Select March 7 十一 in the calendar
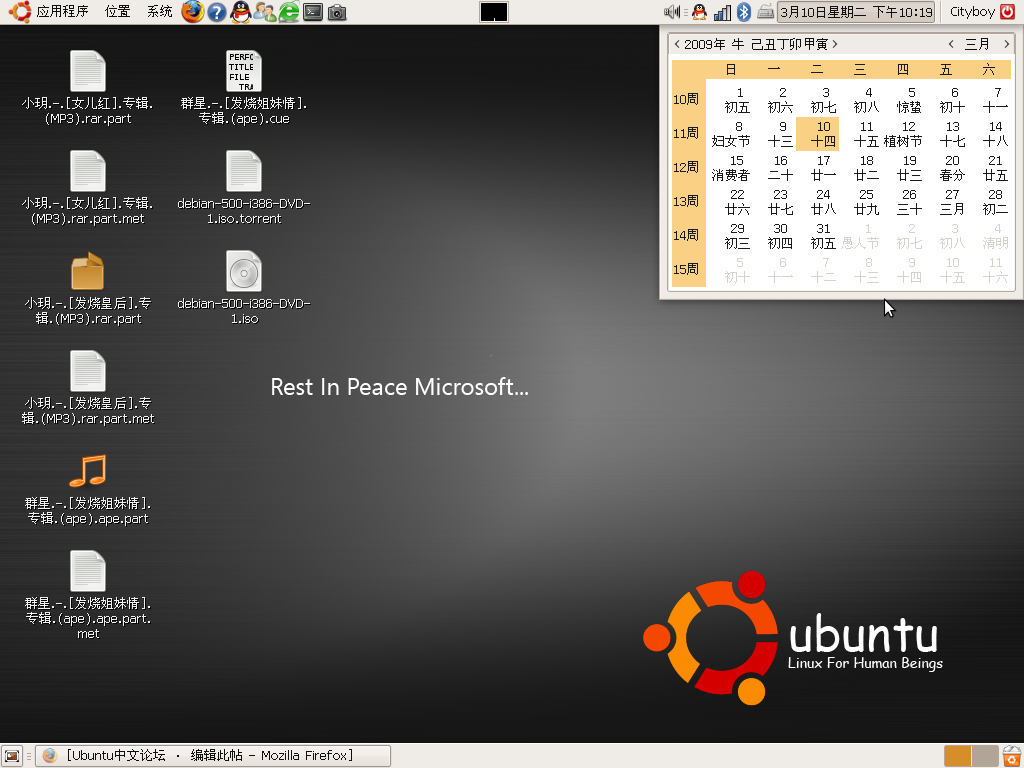 995,100
